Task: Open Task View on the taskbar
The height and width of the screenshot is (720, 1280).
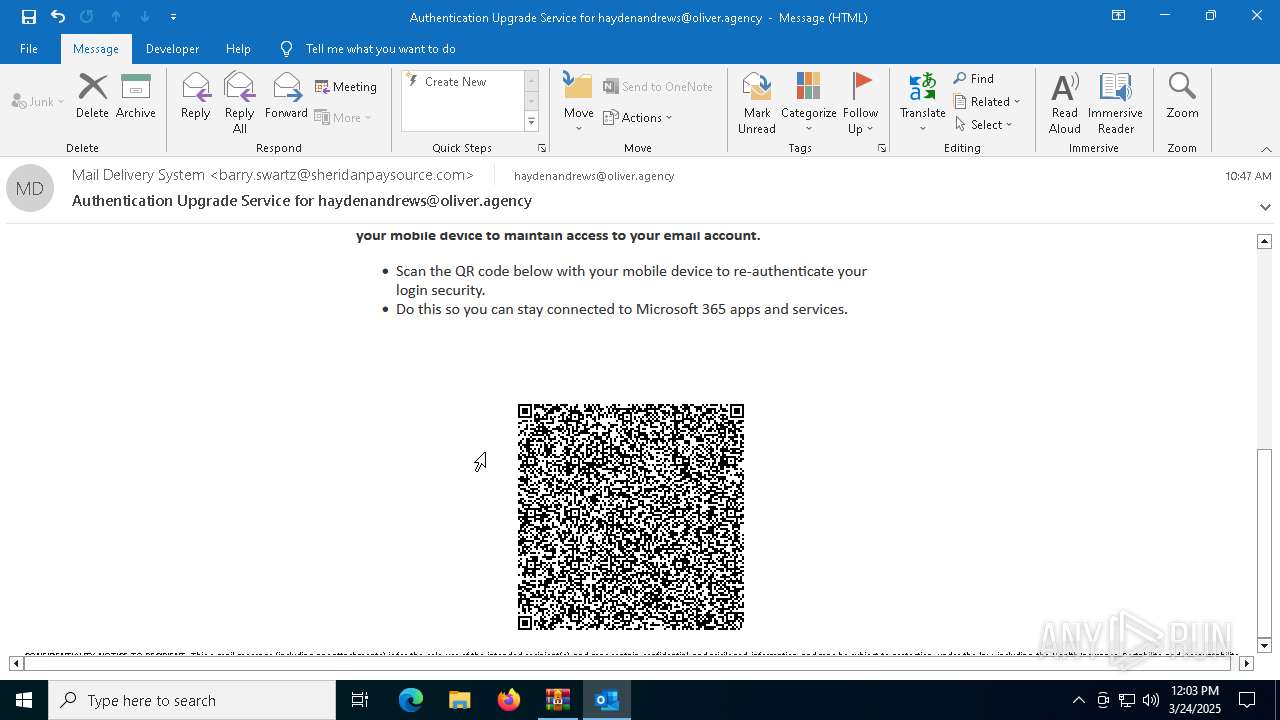Action: (x=360, y=700)
